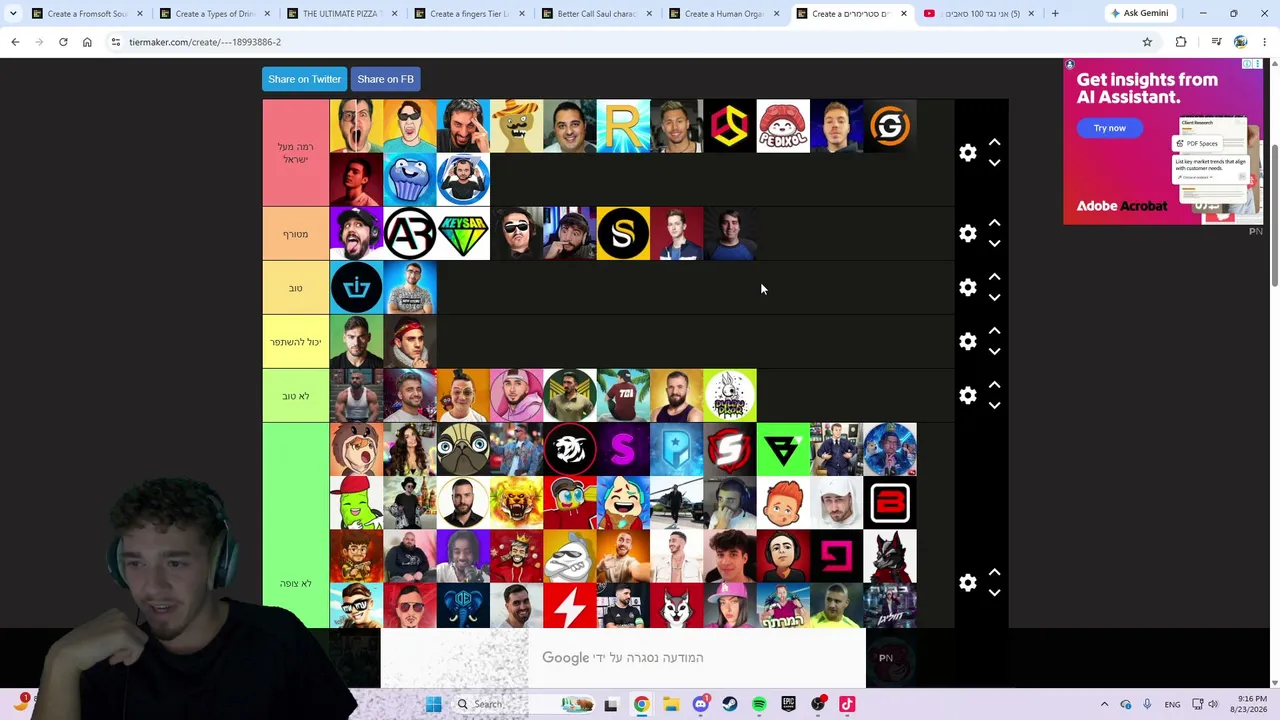Switch to the Create a Human Organs tab
The width and height of the screenshot is (1280, 720).
(x=724, y=14)
